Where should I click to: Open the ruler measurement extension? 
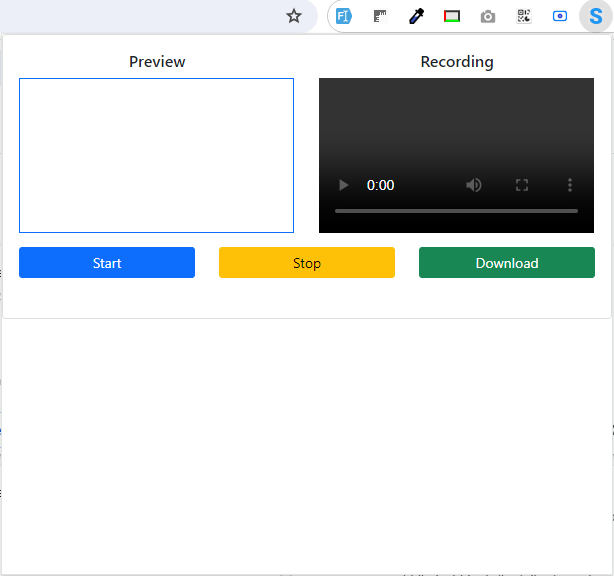[x=380, y=16]
